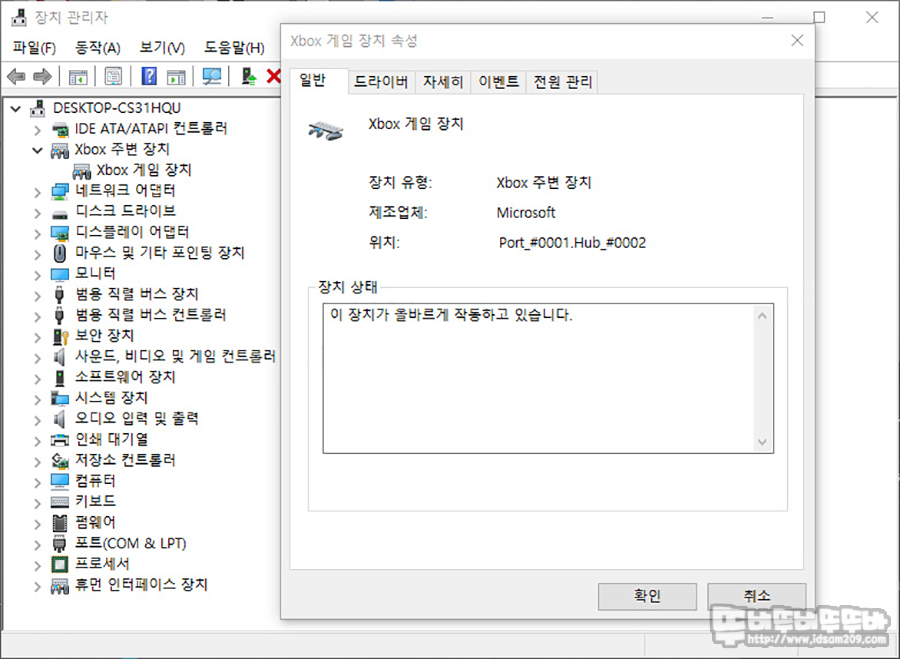Screen dimensions: 900x659
Task: Click the 확인 button
Action: pyautogui.click(x=647, y=596)
